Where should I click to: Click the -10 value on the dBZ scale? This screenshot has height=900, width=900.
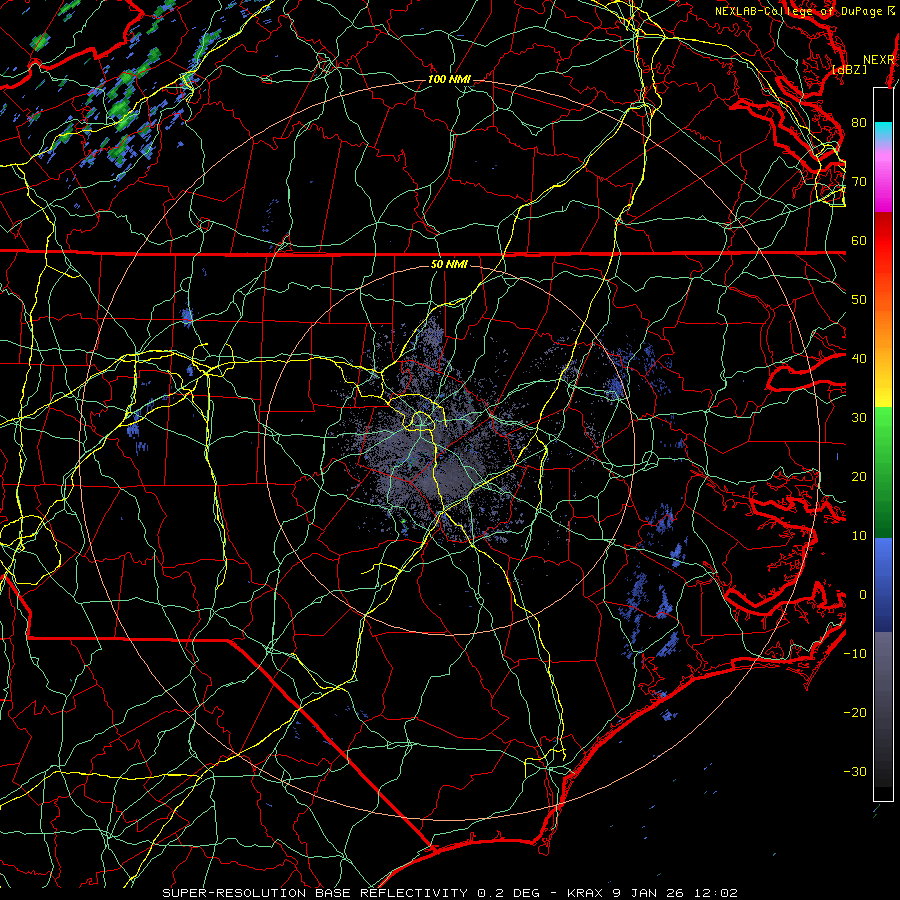pyautogui.click(x=855, y=654)
